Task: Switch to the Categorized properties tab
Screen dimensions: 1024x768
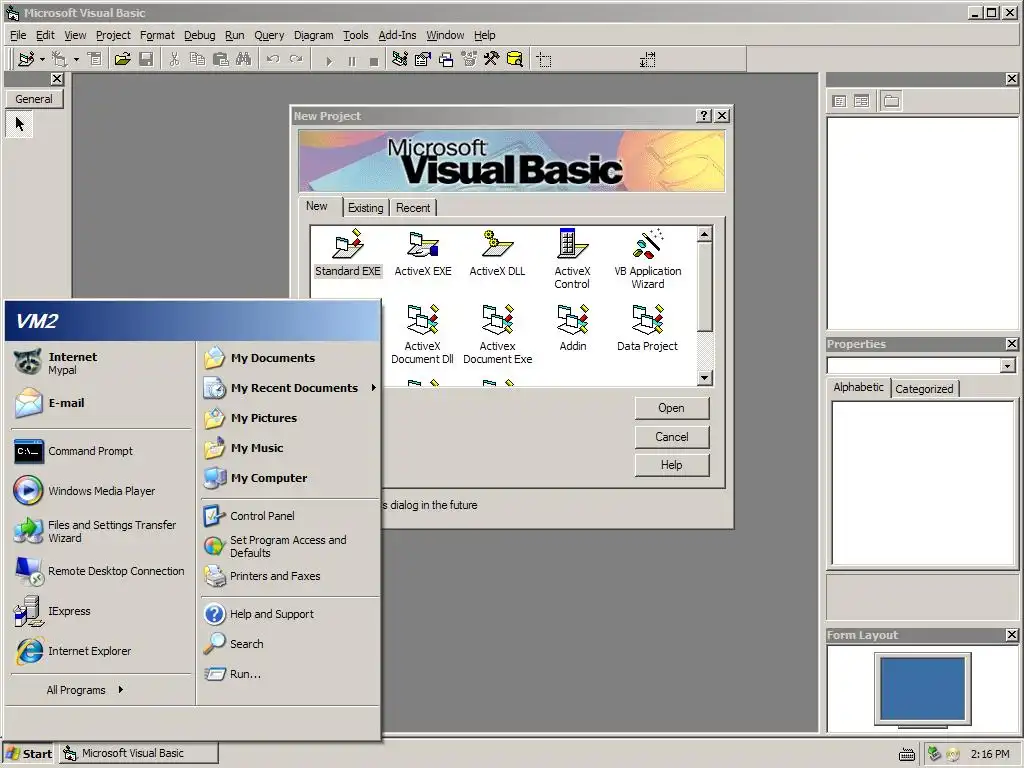Action: [924, 389]
